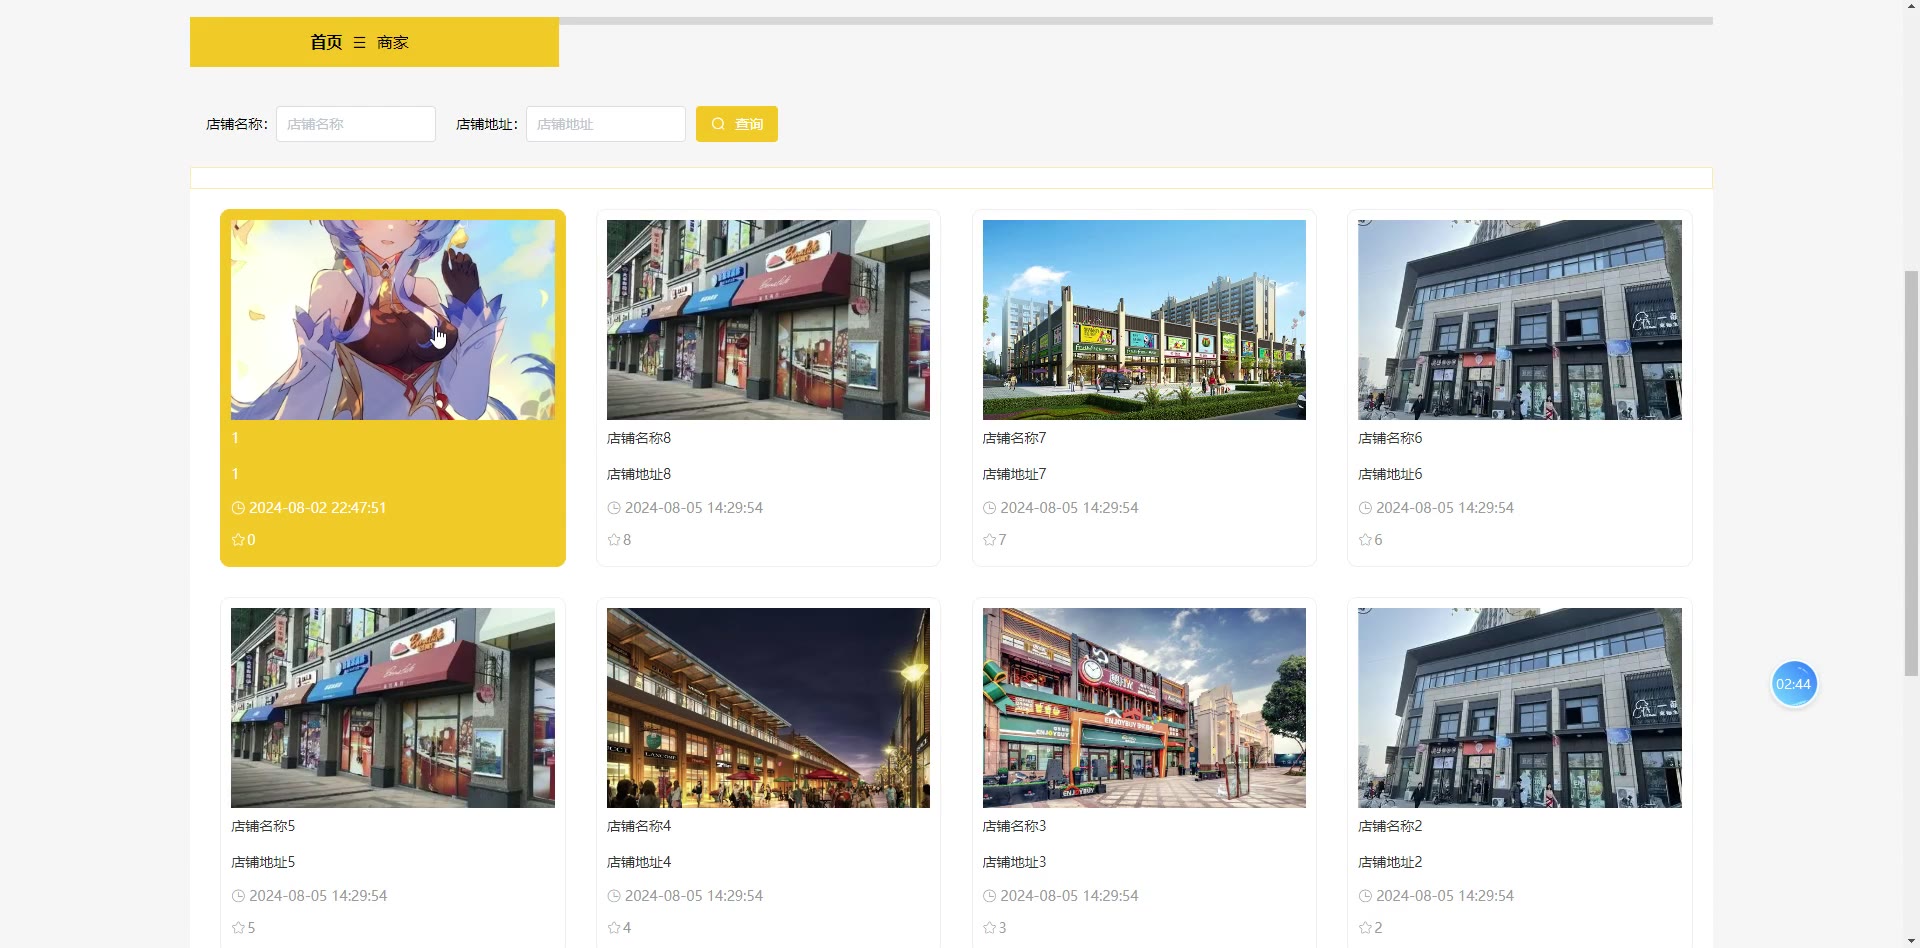
Task: Select 商家 in the breadcrumb
Action: [393, 43]
